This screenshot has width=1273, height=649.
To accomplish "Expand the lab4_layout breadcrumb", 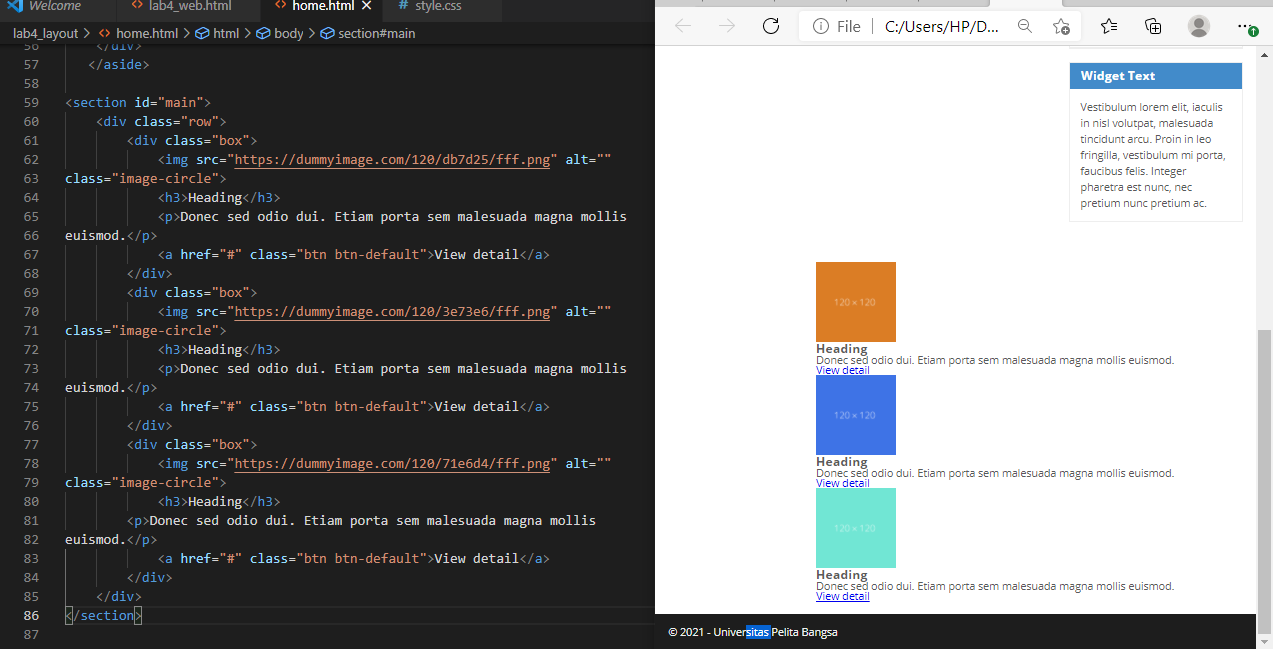I will 44,32.
